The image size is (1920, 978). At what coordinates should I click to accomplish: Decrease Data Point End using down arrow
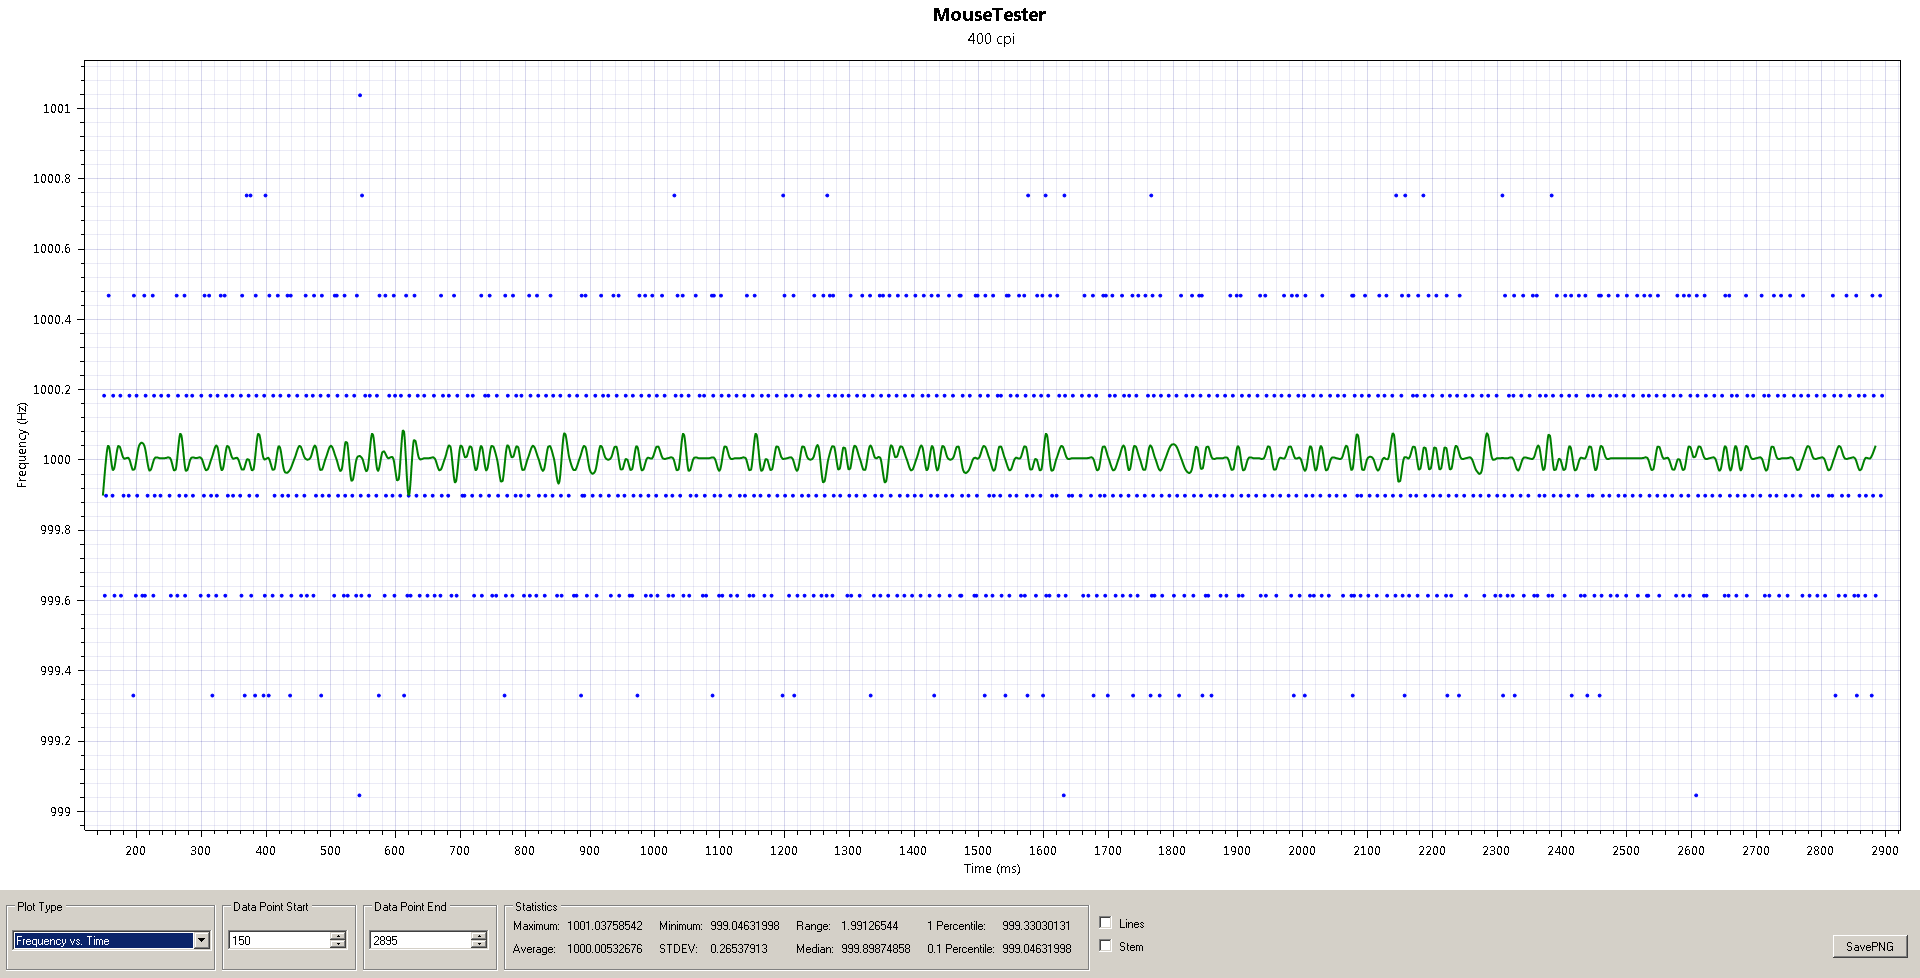(x=479, y=945)
